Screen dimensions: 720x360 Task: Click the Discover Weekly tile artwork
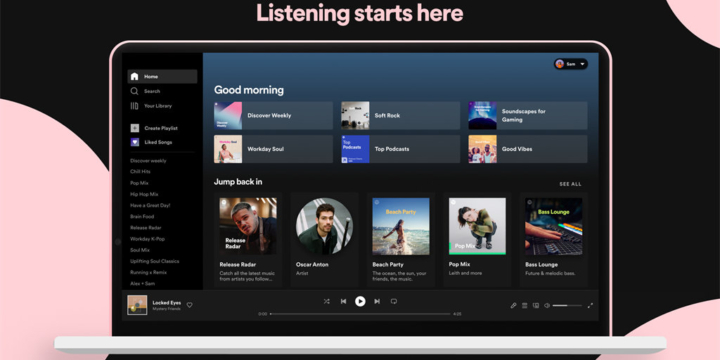pyautogui.click(x=228, y=116)
